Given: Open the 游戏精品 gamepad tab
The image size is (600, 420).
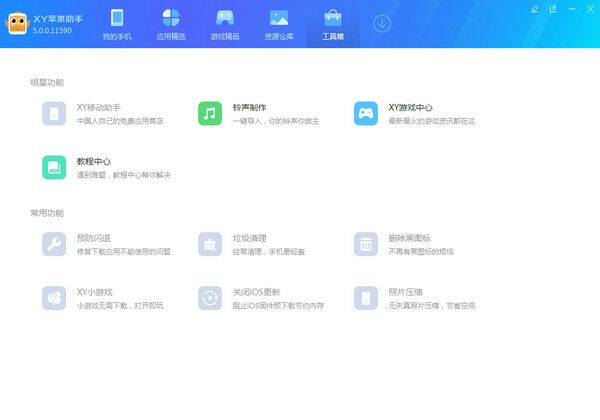Looking at the screenshot, I should (225, 25).
